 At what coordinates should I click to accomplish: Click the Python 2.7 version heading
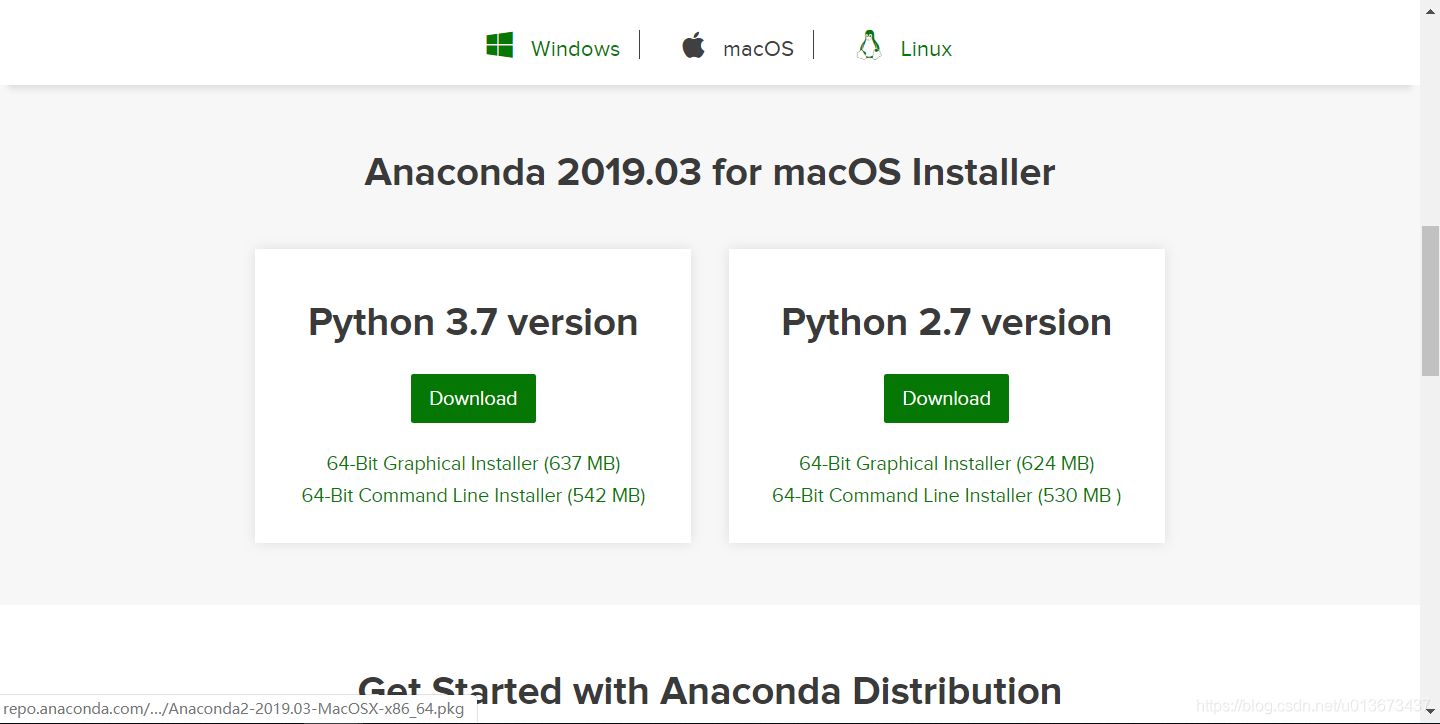[x=946, y=322]
